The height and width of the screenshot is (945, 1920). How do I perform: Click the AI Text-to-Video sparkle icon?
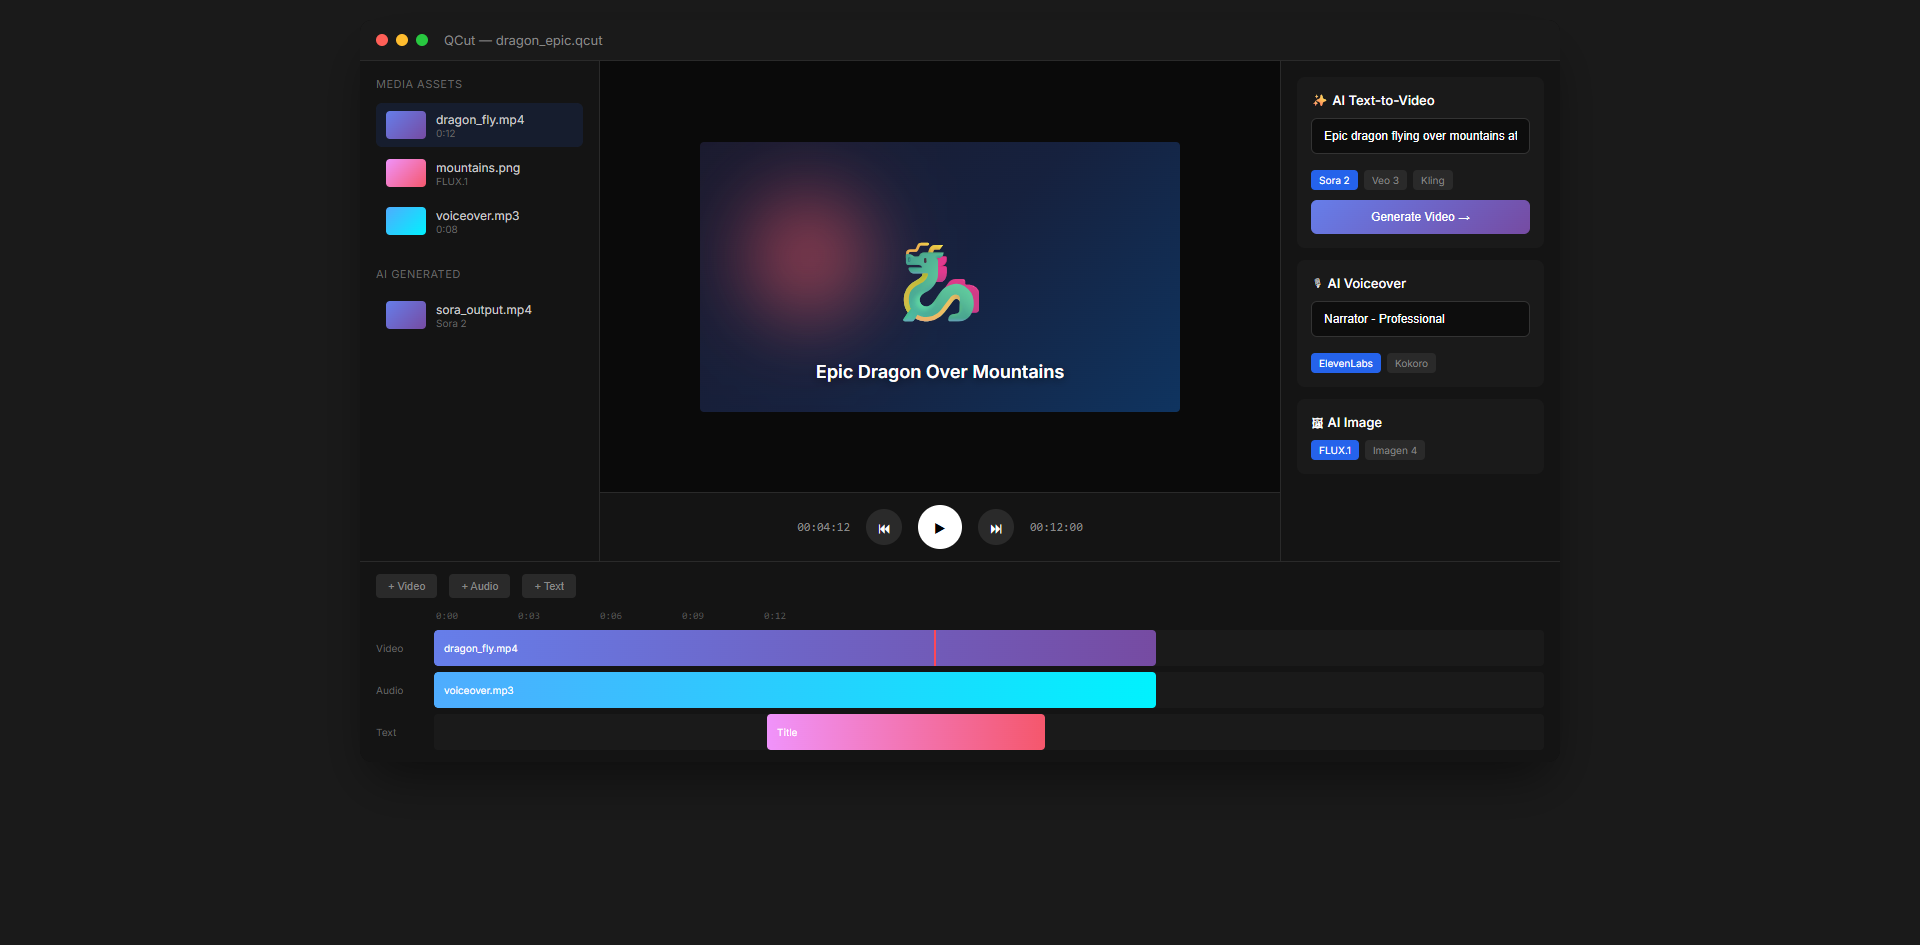[x=1319, y=100]
